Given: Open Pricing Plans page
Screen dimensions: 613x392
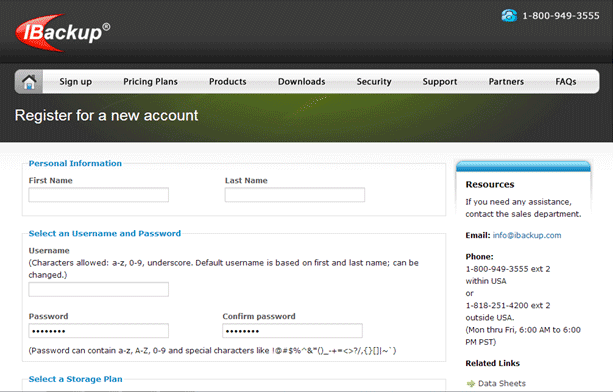Looking at the screenshot, I should tap(151, 81).
